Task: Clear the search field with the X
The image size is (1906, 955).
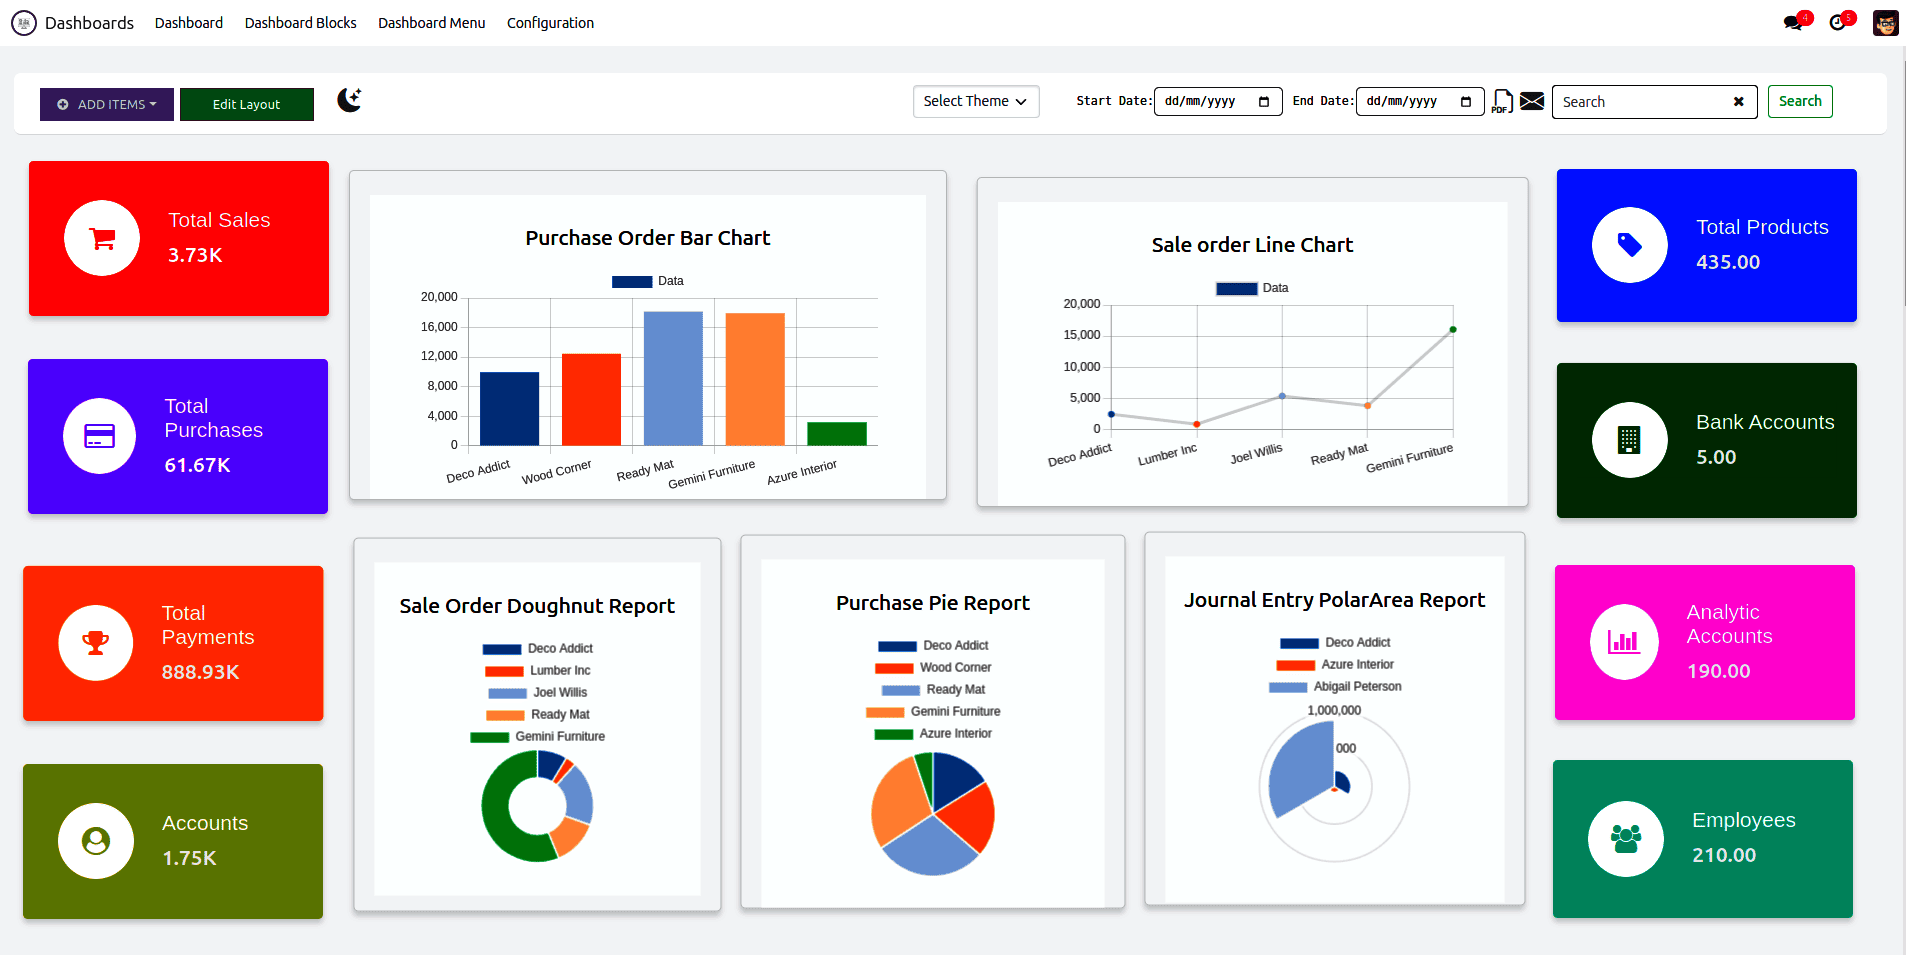Action: (1739, 101)
